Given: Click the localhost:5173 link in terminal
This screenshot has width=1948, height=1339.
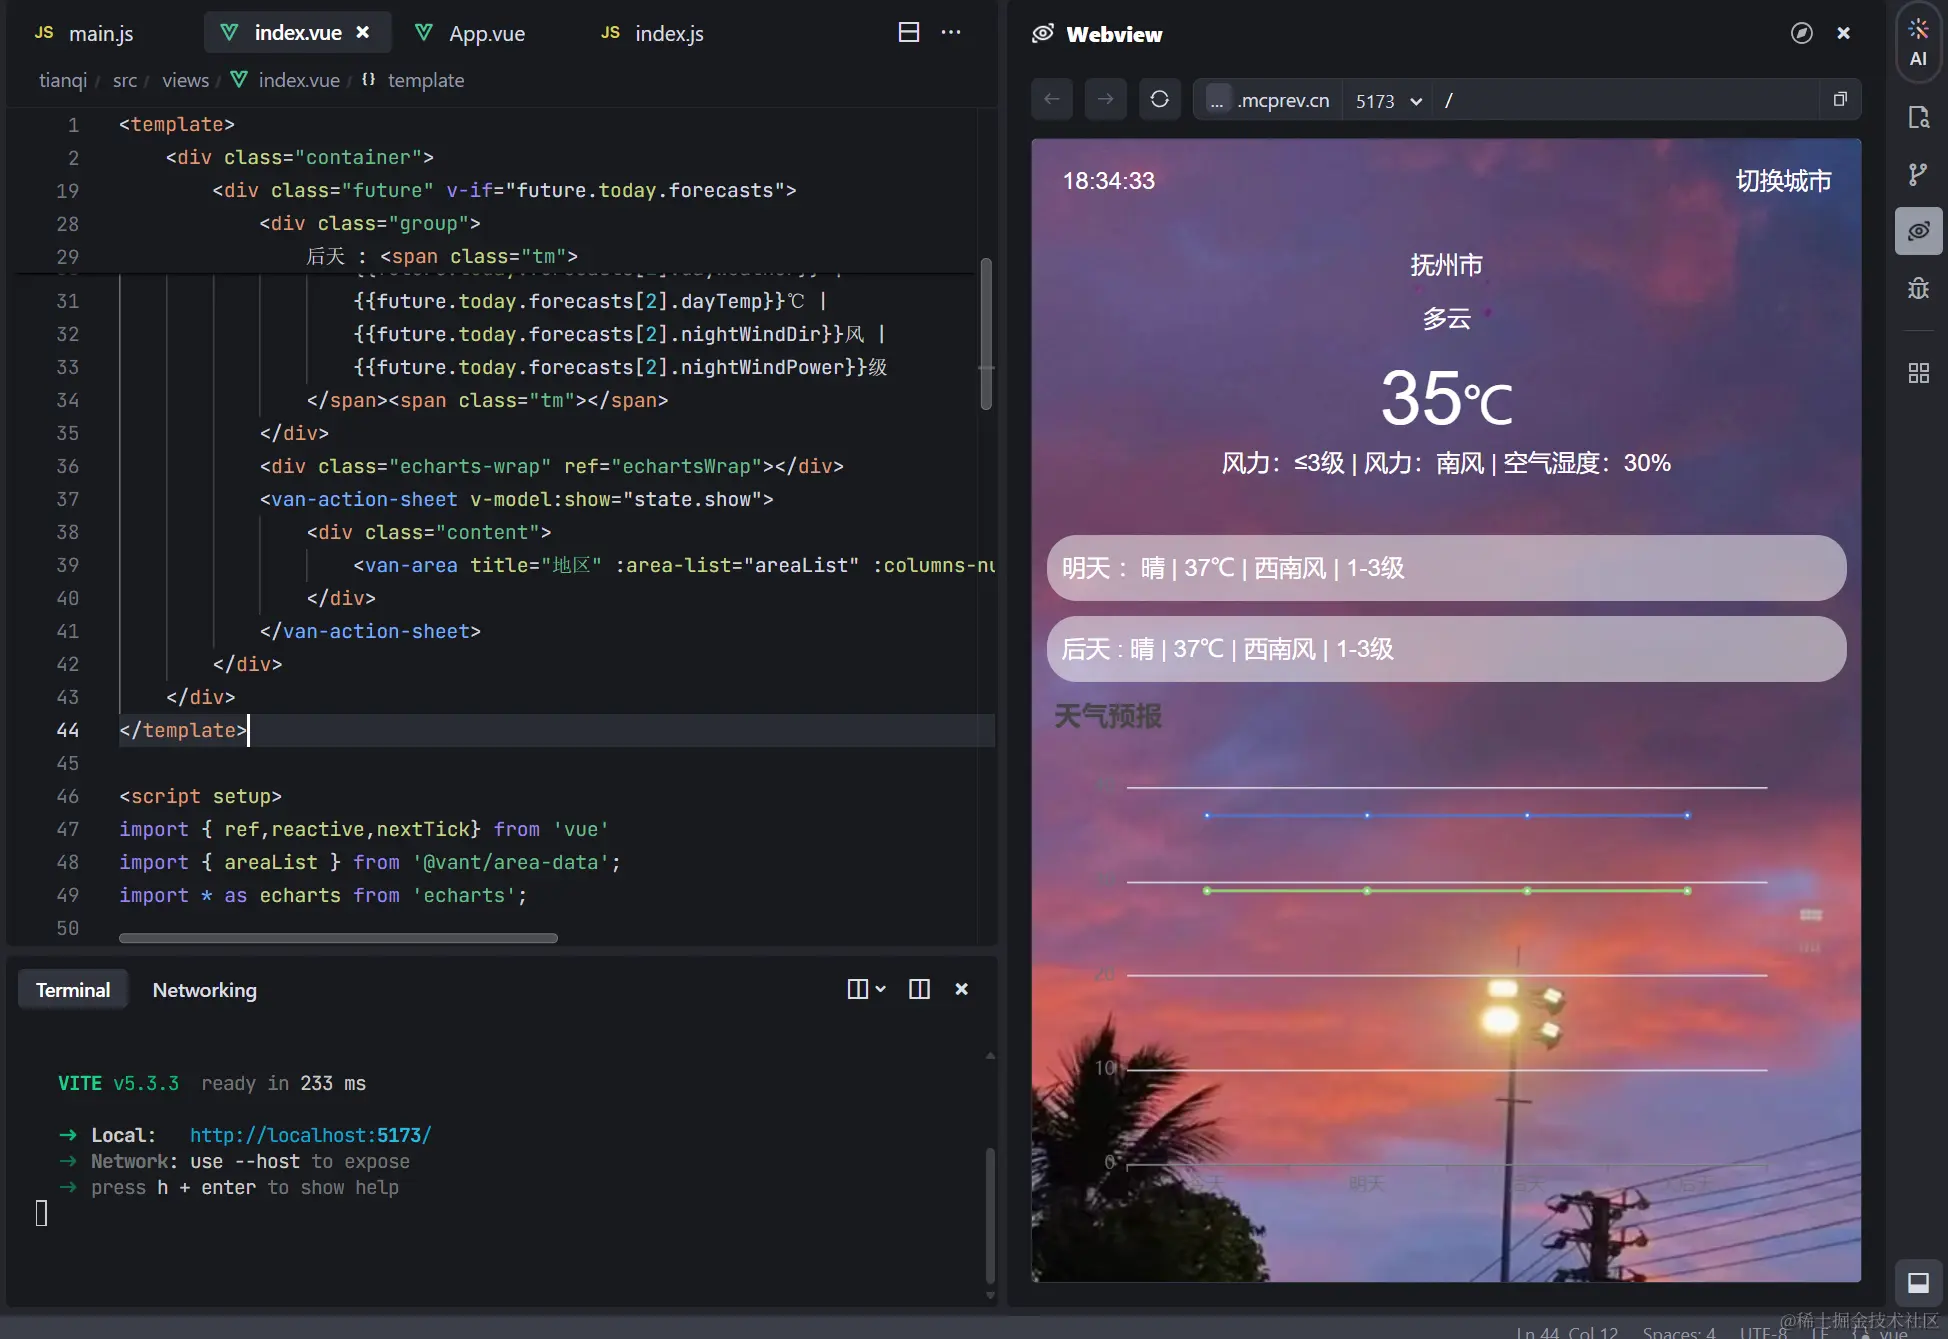Looking at the screenshot, I should coord(309,1136).
